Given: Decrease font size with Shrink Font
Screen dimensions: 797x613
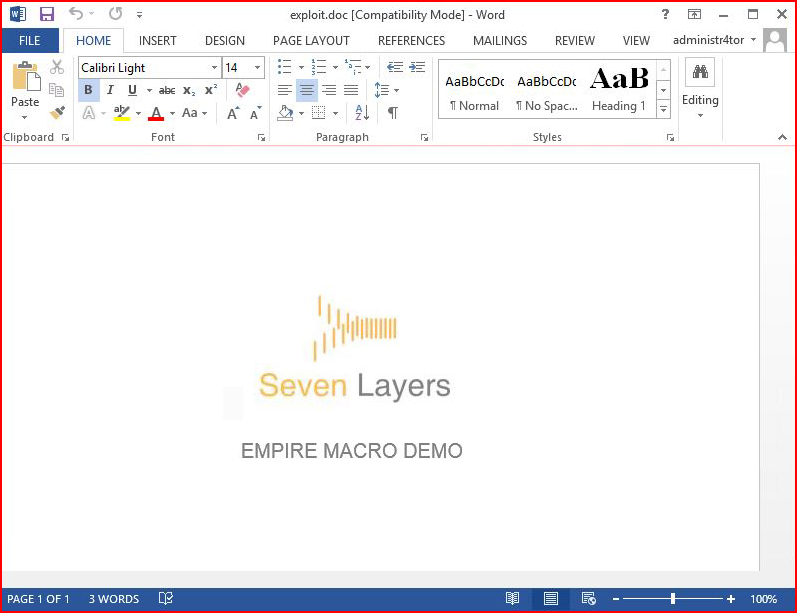Looking at the screenshot, I should (256, 113).
